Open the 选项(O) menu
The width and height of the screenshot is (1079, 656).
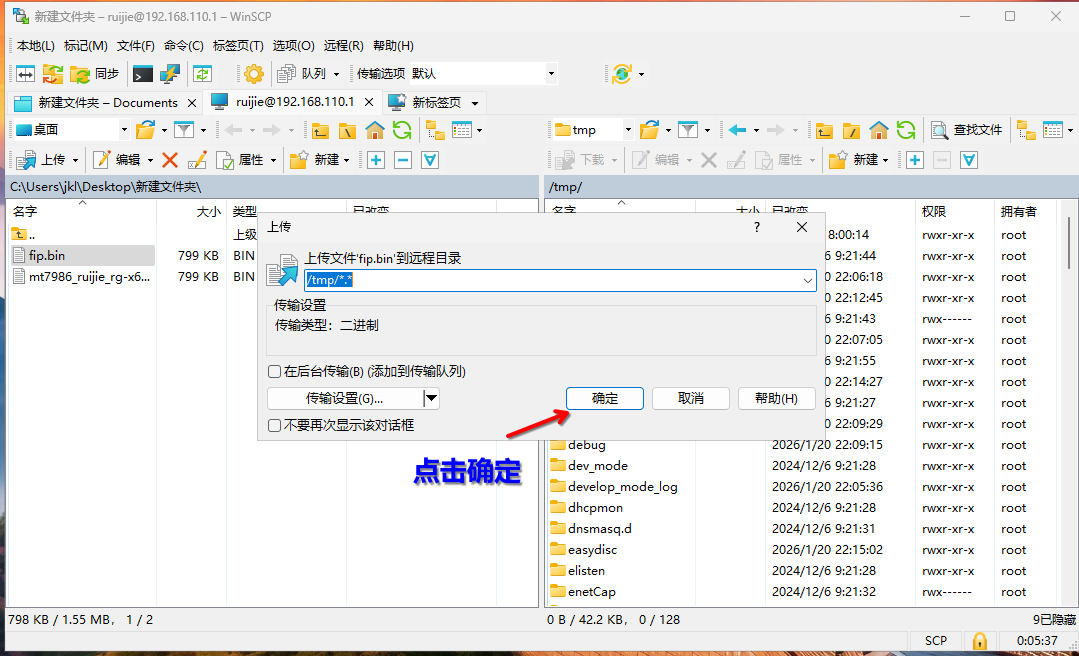pos(292,45)
